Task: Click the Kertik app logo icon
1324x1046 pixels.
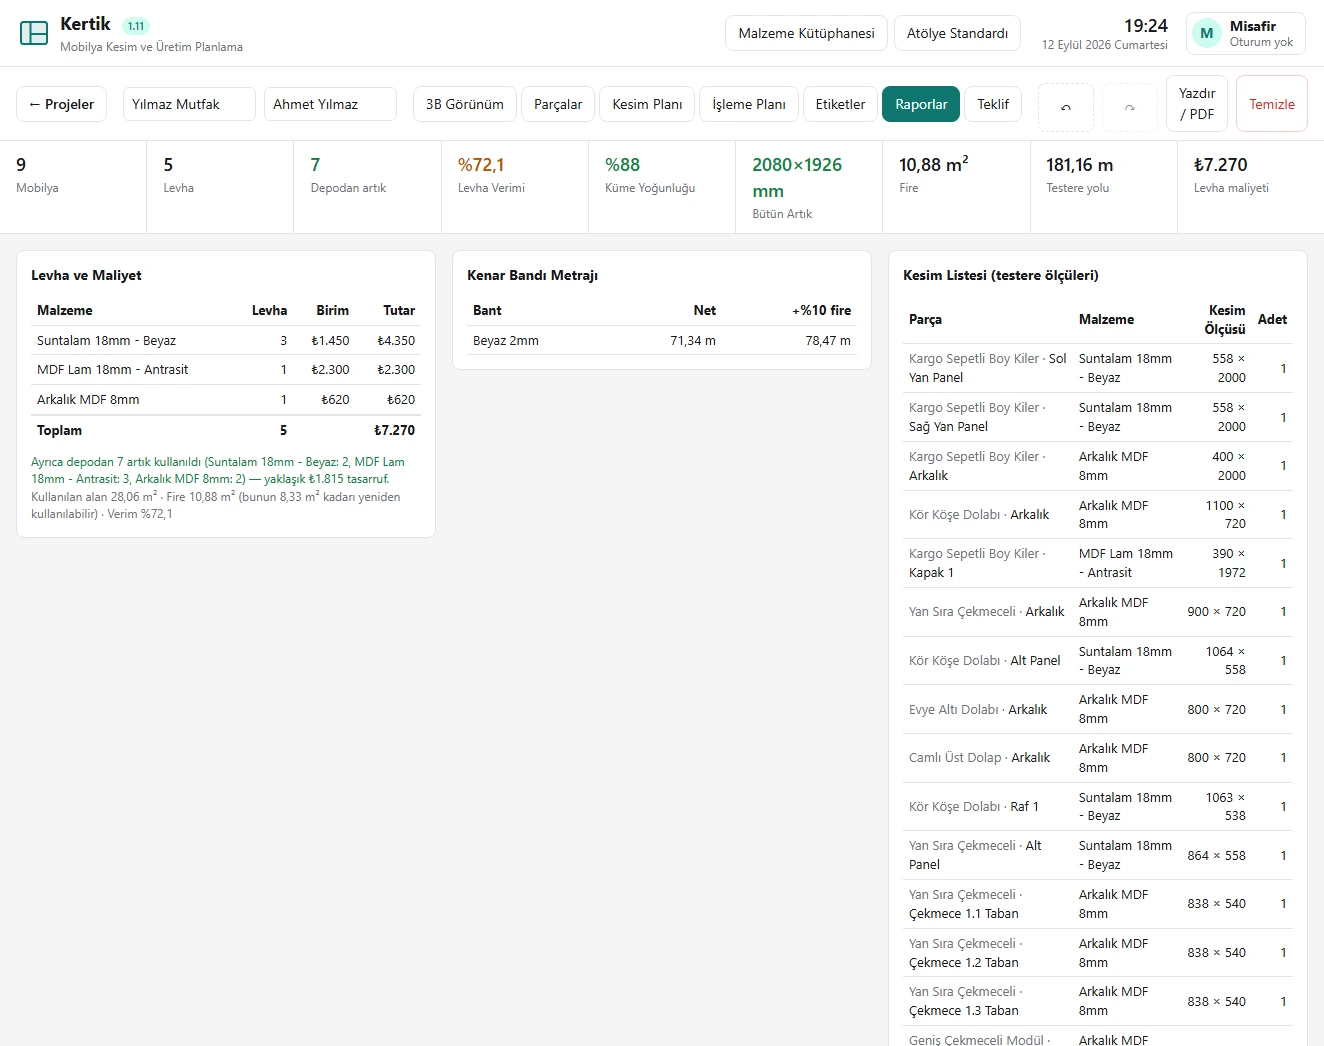Action: [x=34, y=33]
